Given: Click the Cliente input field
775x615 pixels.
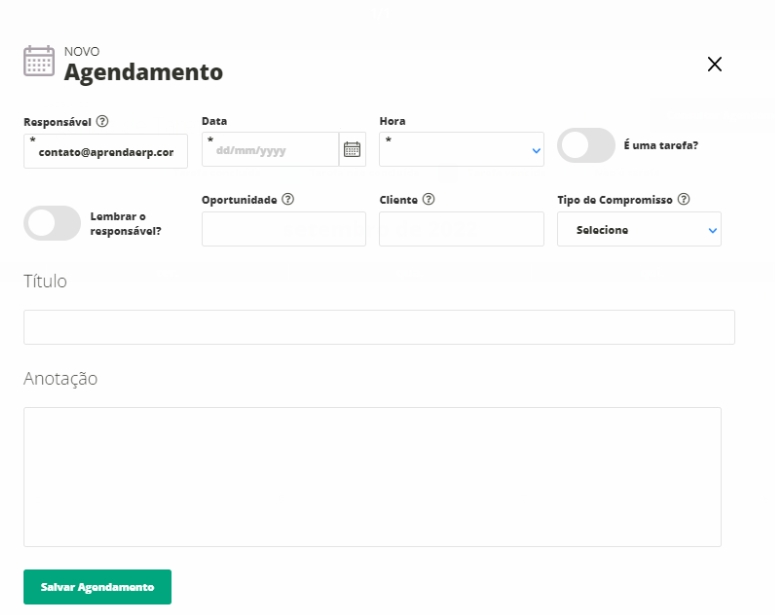Looking at the screenshot, I should 447,230.
